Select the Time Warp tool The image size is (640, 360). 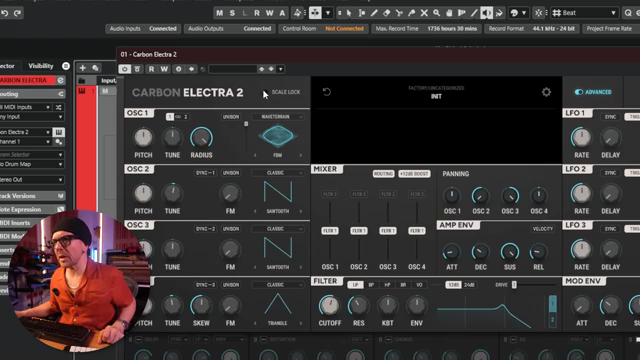pyautogui.click(x=462, y=13)
